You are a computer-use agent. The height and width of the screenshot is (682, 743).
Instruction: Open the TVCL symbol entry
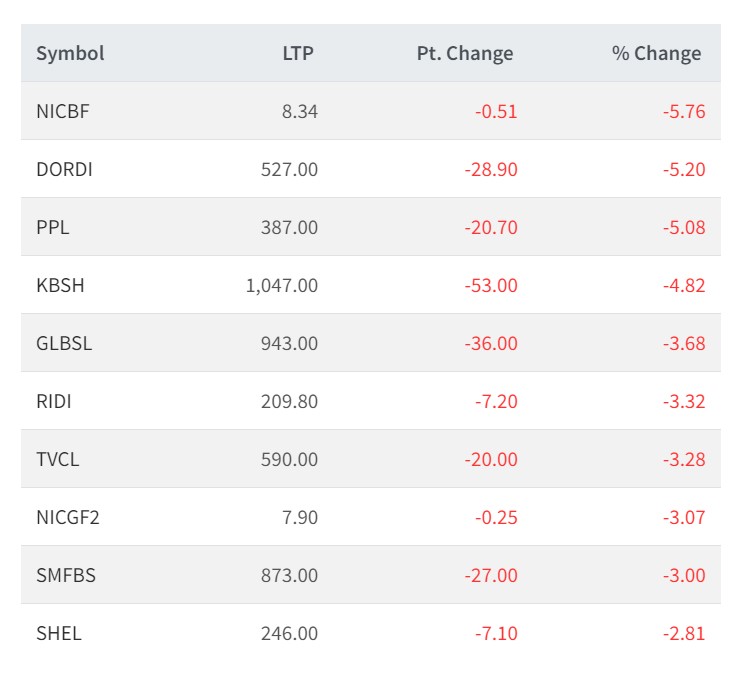[57, 460]
